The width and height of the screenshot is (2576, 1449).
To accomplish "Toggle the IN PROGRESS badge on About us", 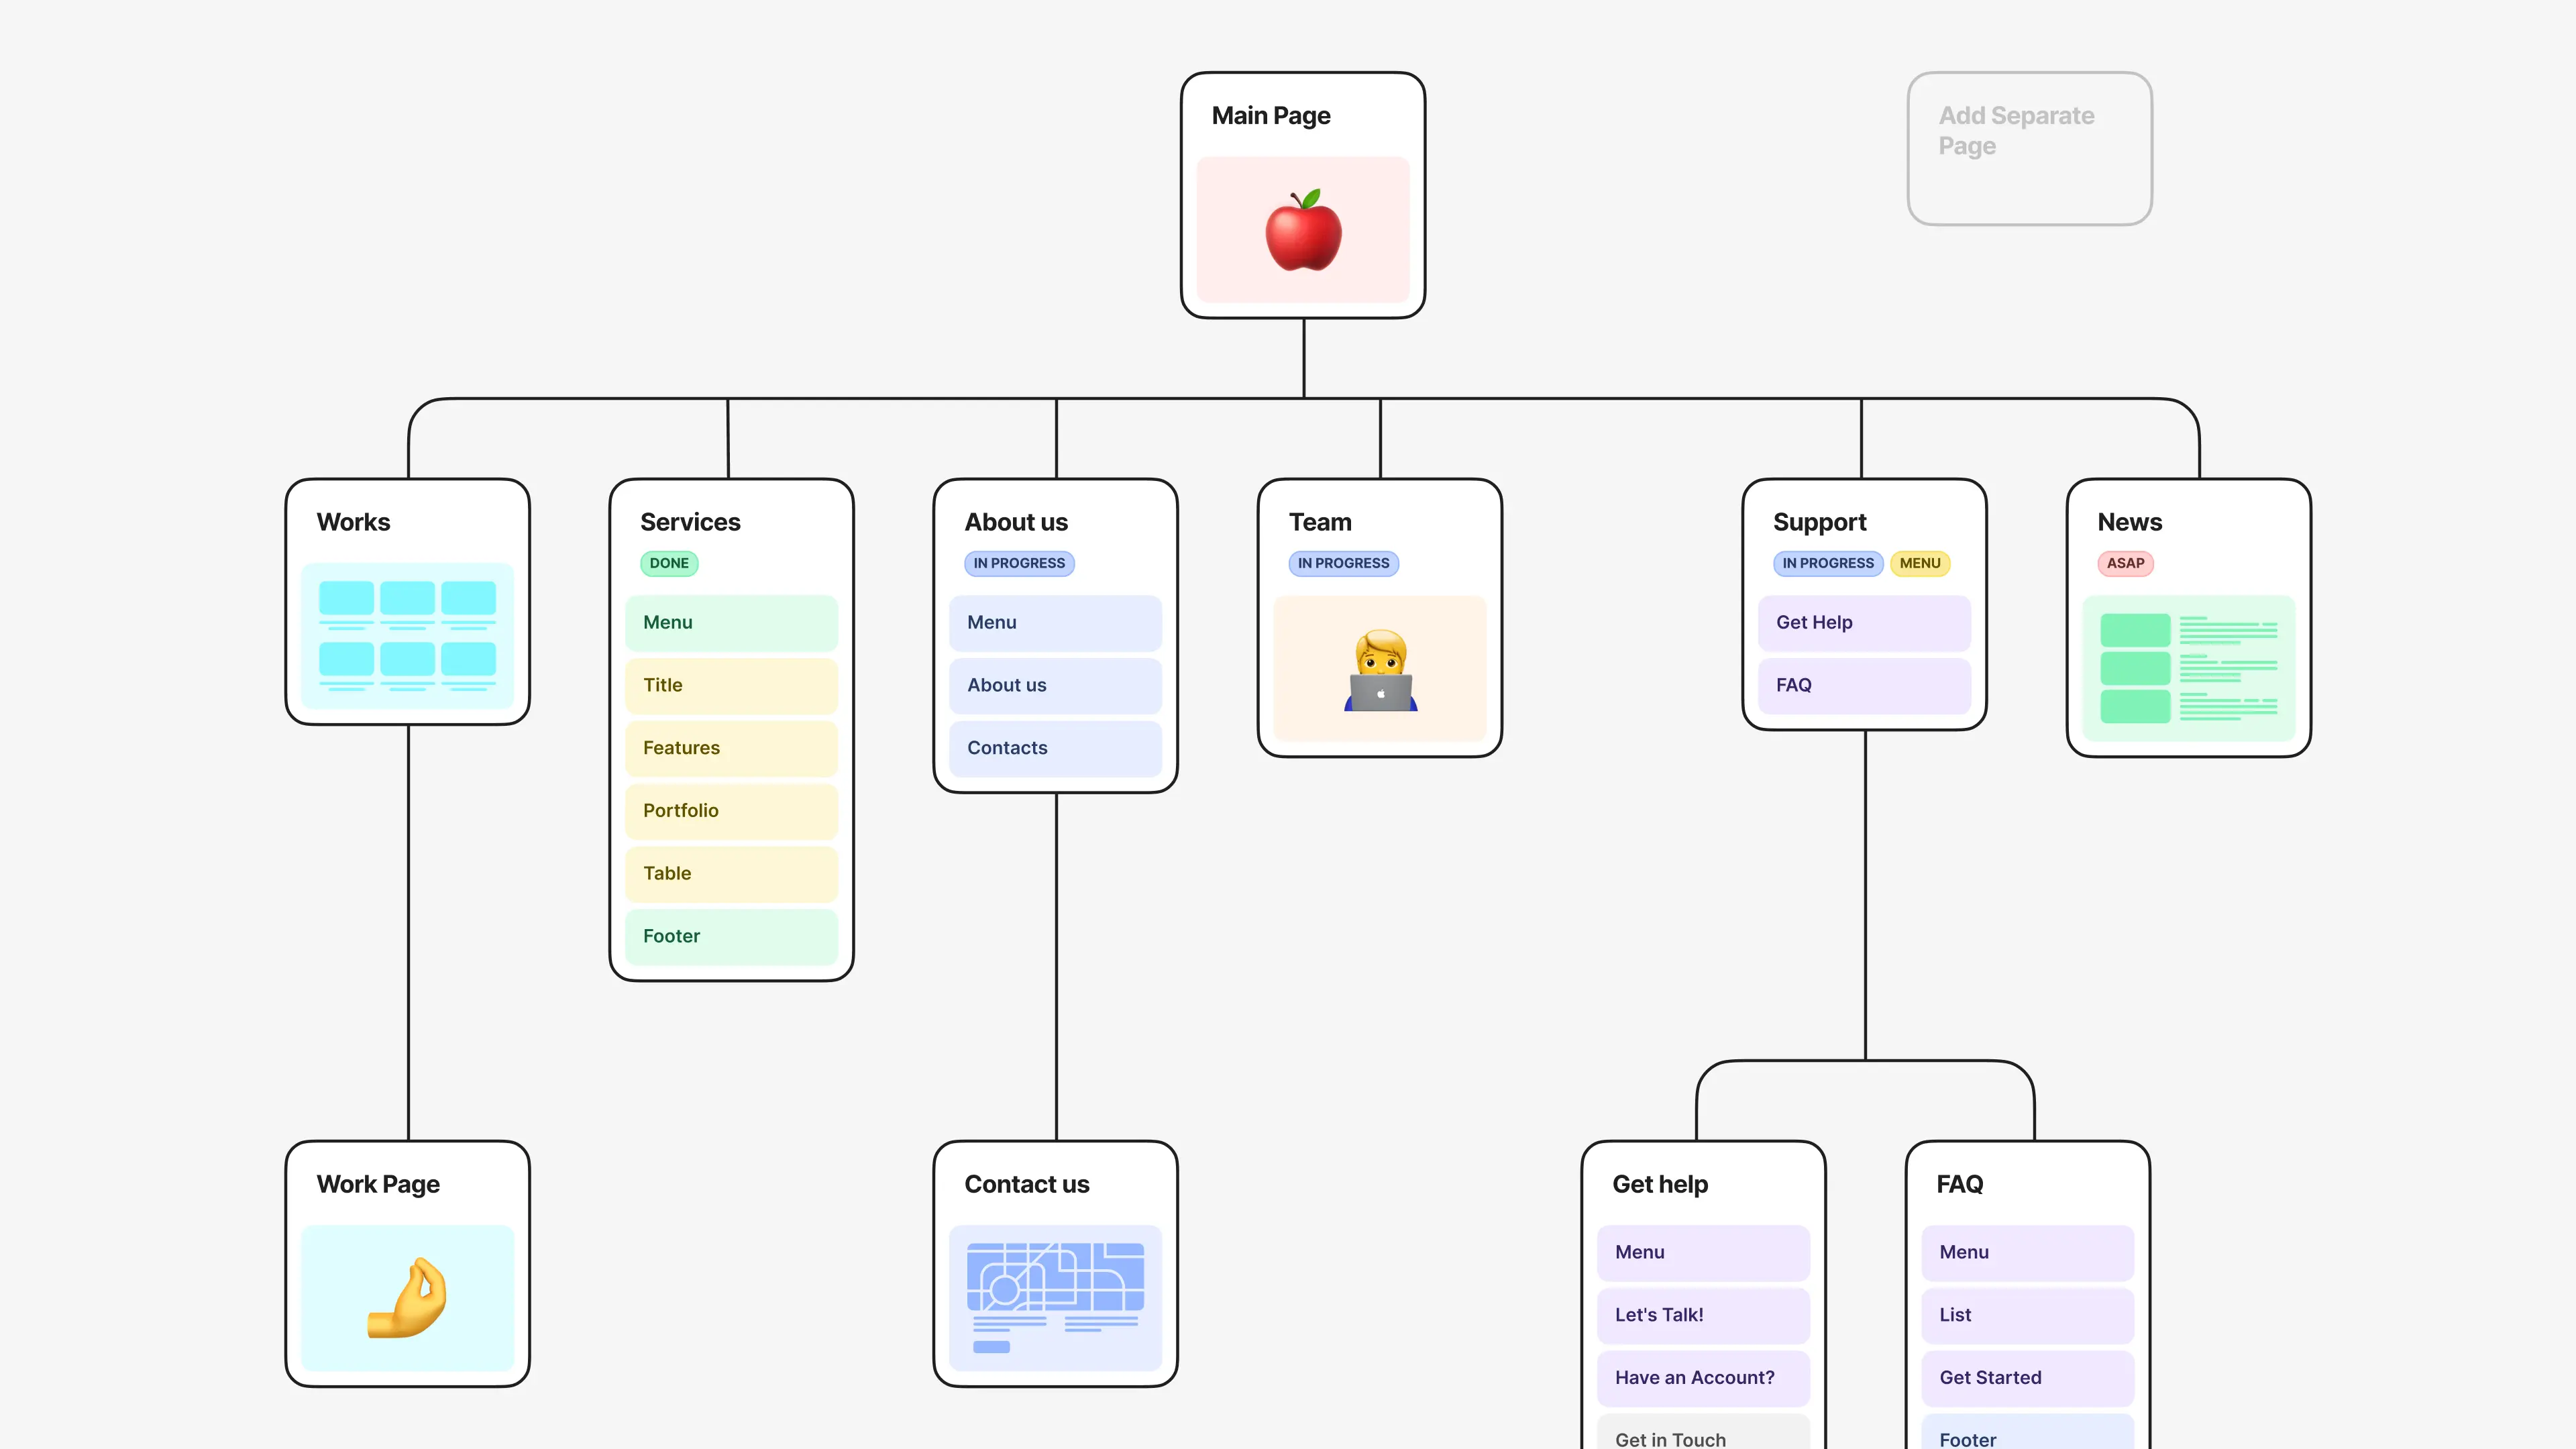I will 1019,563.
